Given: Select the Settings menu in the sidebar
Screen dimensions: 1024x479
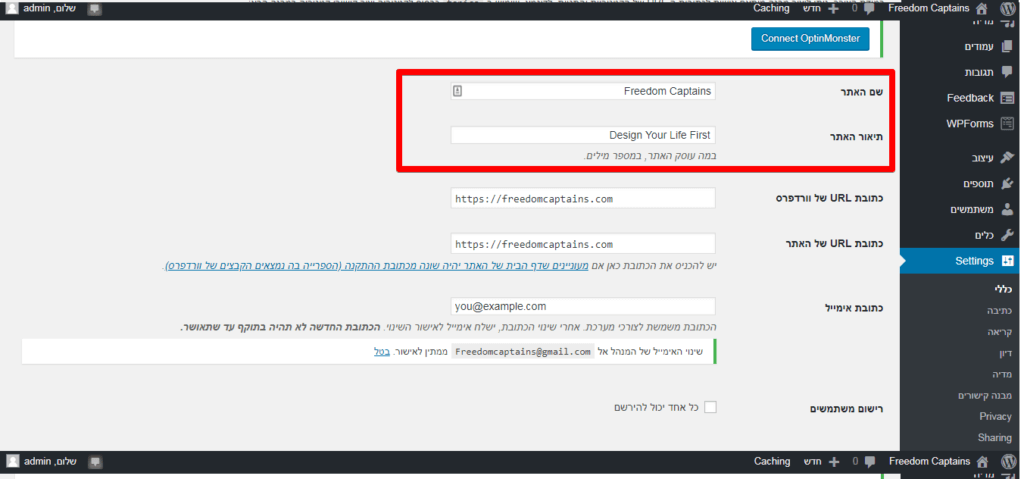Looking at the screenshot, I should (x=961, y=261).
